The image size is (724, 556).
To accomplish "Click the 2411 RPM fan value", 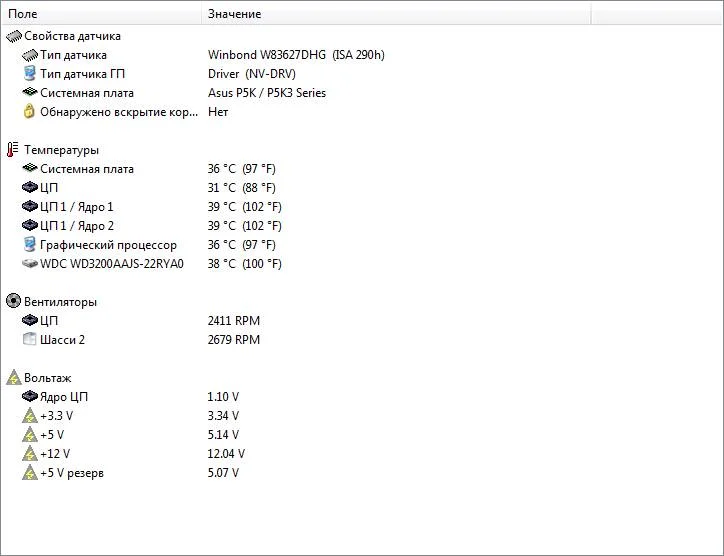I will pos(233,321).
